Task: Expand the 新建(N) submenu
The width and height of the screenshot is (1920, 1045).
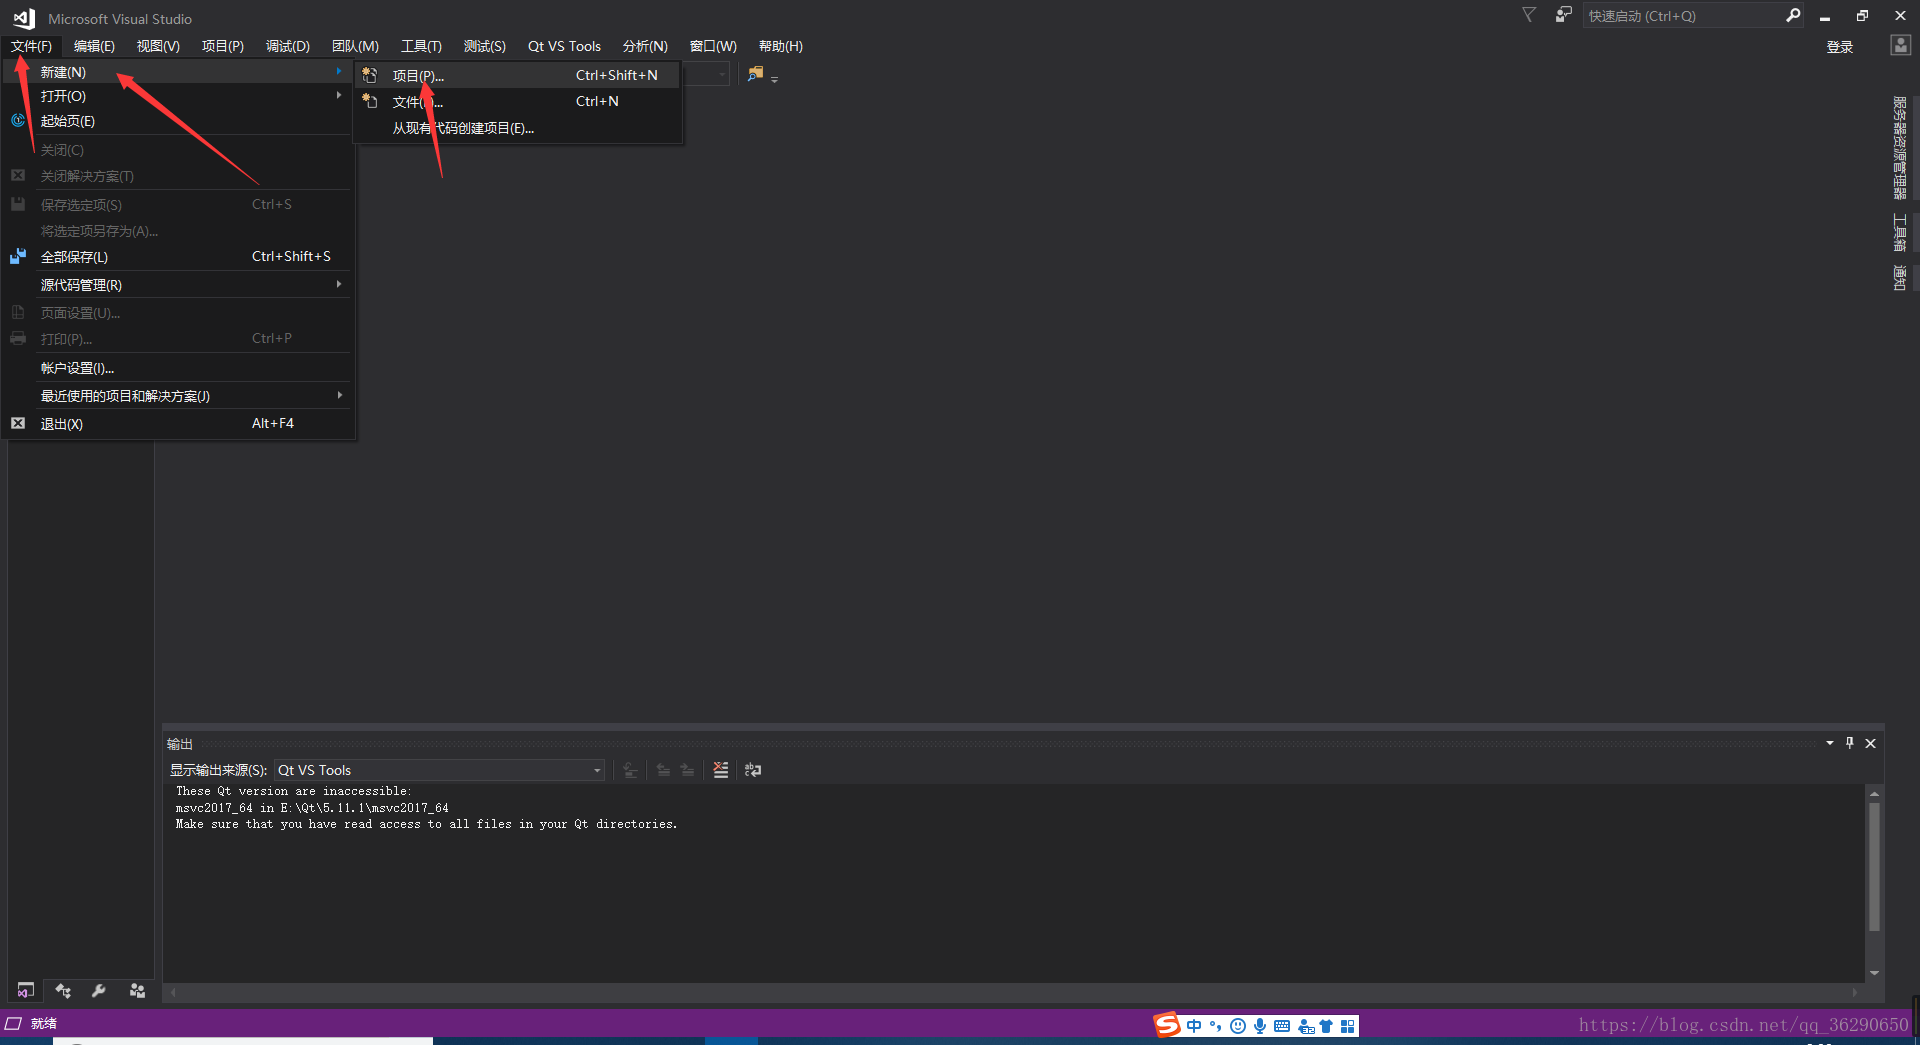Action: [x=178, y=72]
